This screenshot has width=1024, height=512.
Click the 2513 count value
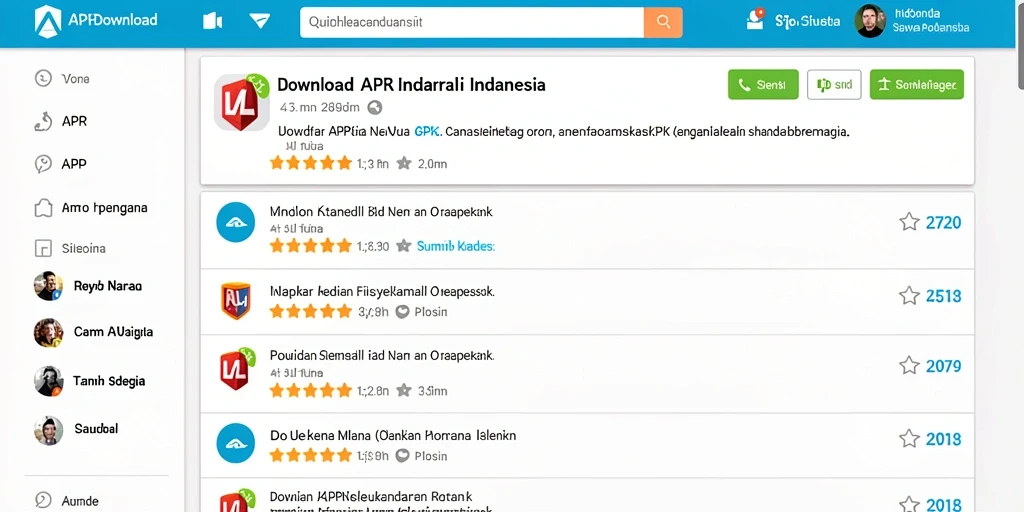pos(944,296)
